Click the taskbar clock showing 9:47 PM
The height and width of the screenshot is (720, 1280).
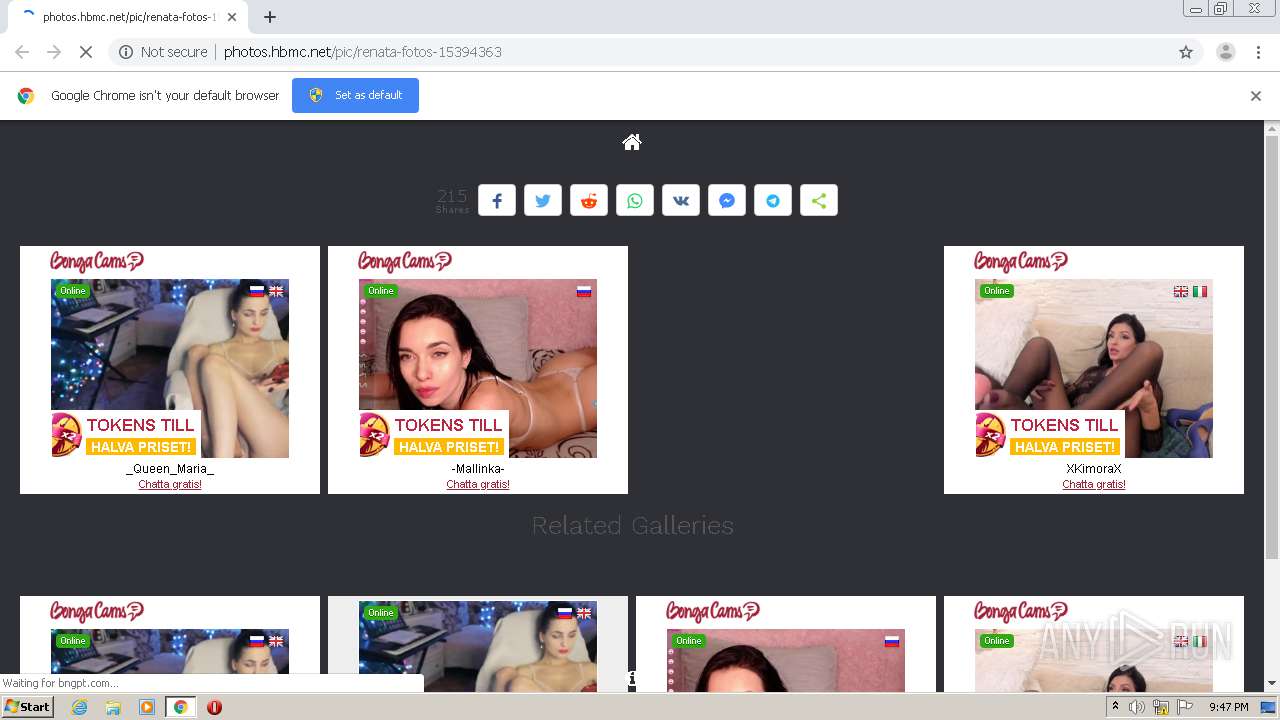point(1229,707)
